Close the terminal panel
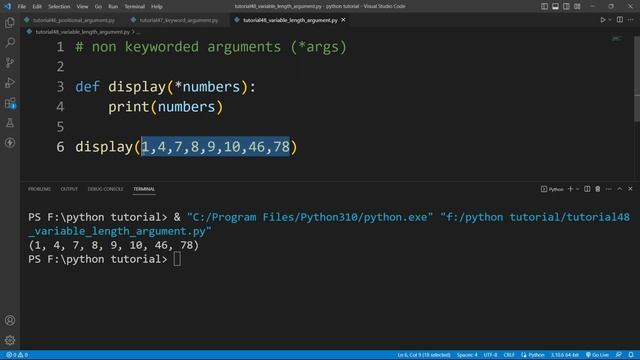Screen dimensions: 640x360 630,189
